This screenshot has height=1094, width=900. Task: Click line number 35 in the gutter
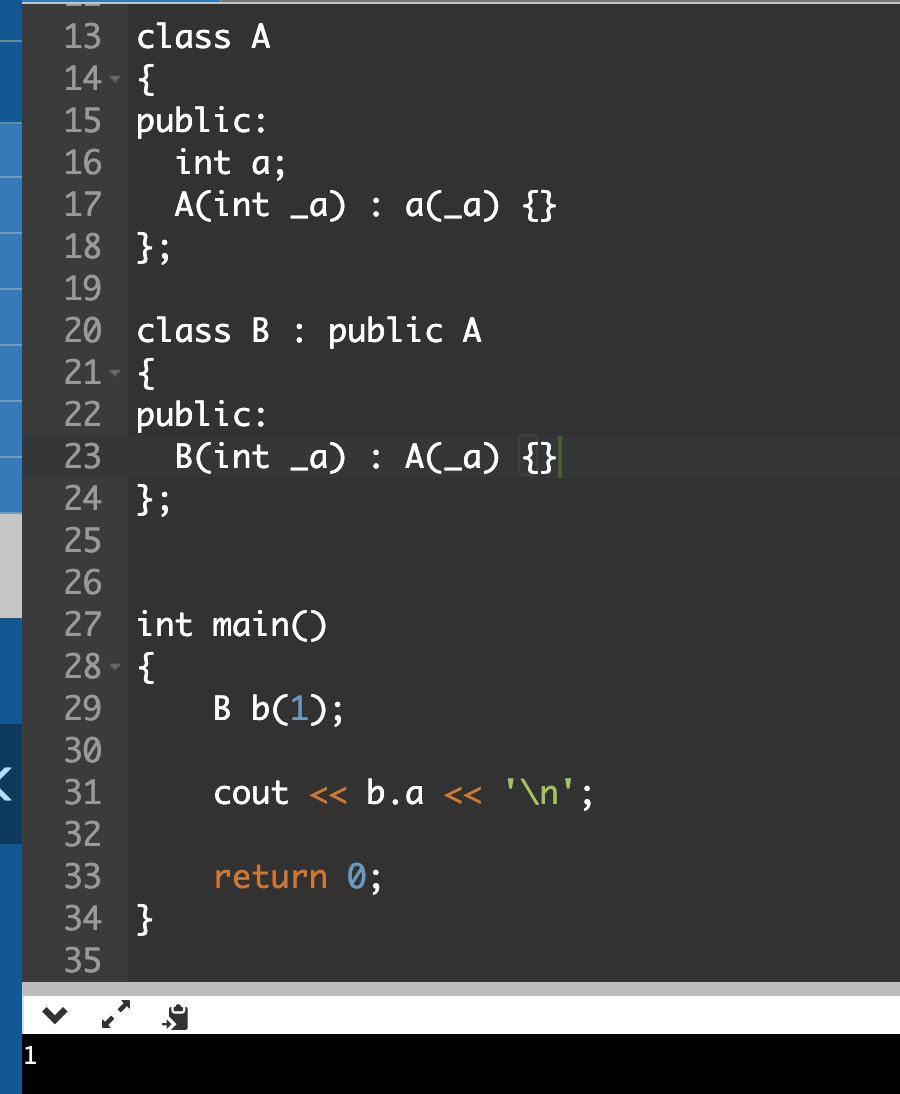82,961
